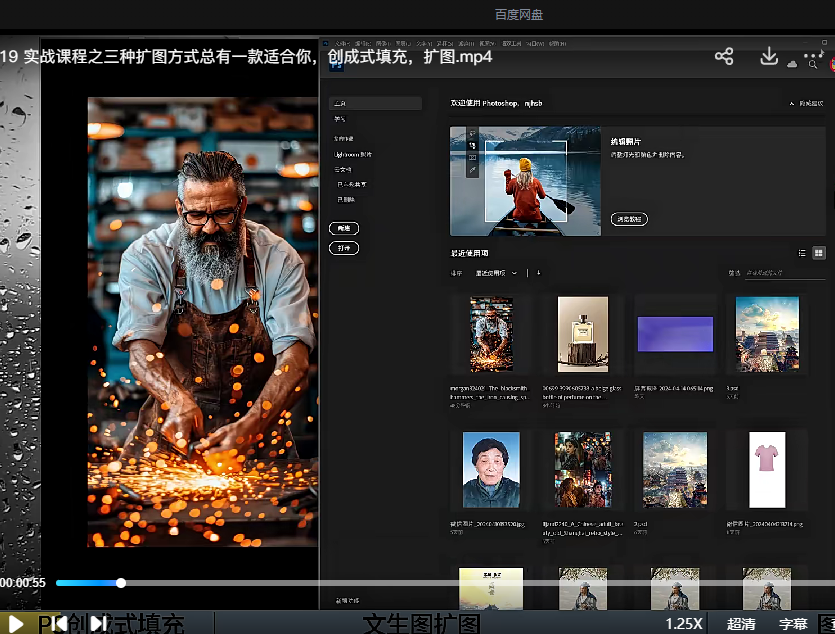835x634 pixels.
Task: Click the video progress slider handle
Action: [121, 583]
